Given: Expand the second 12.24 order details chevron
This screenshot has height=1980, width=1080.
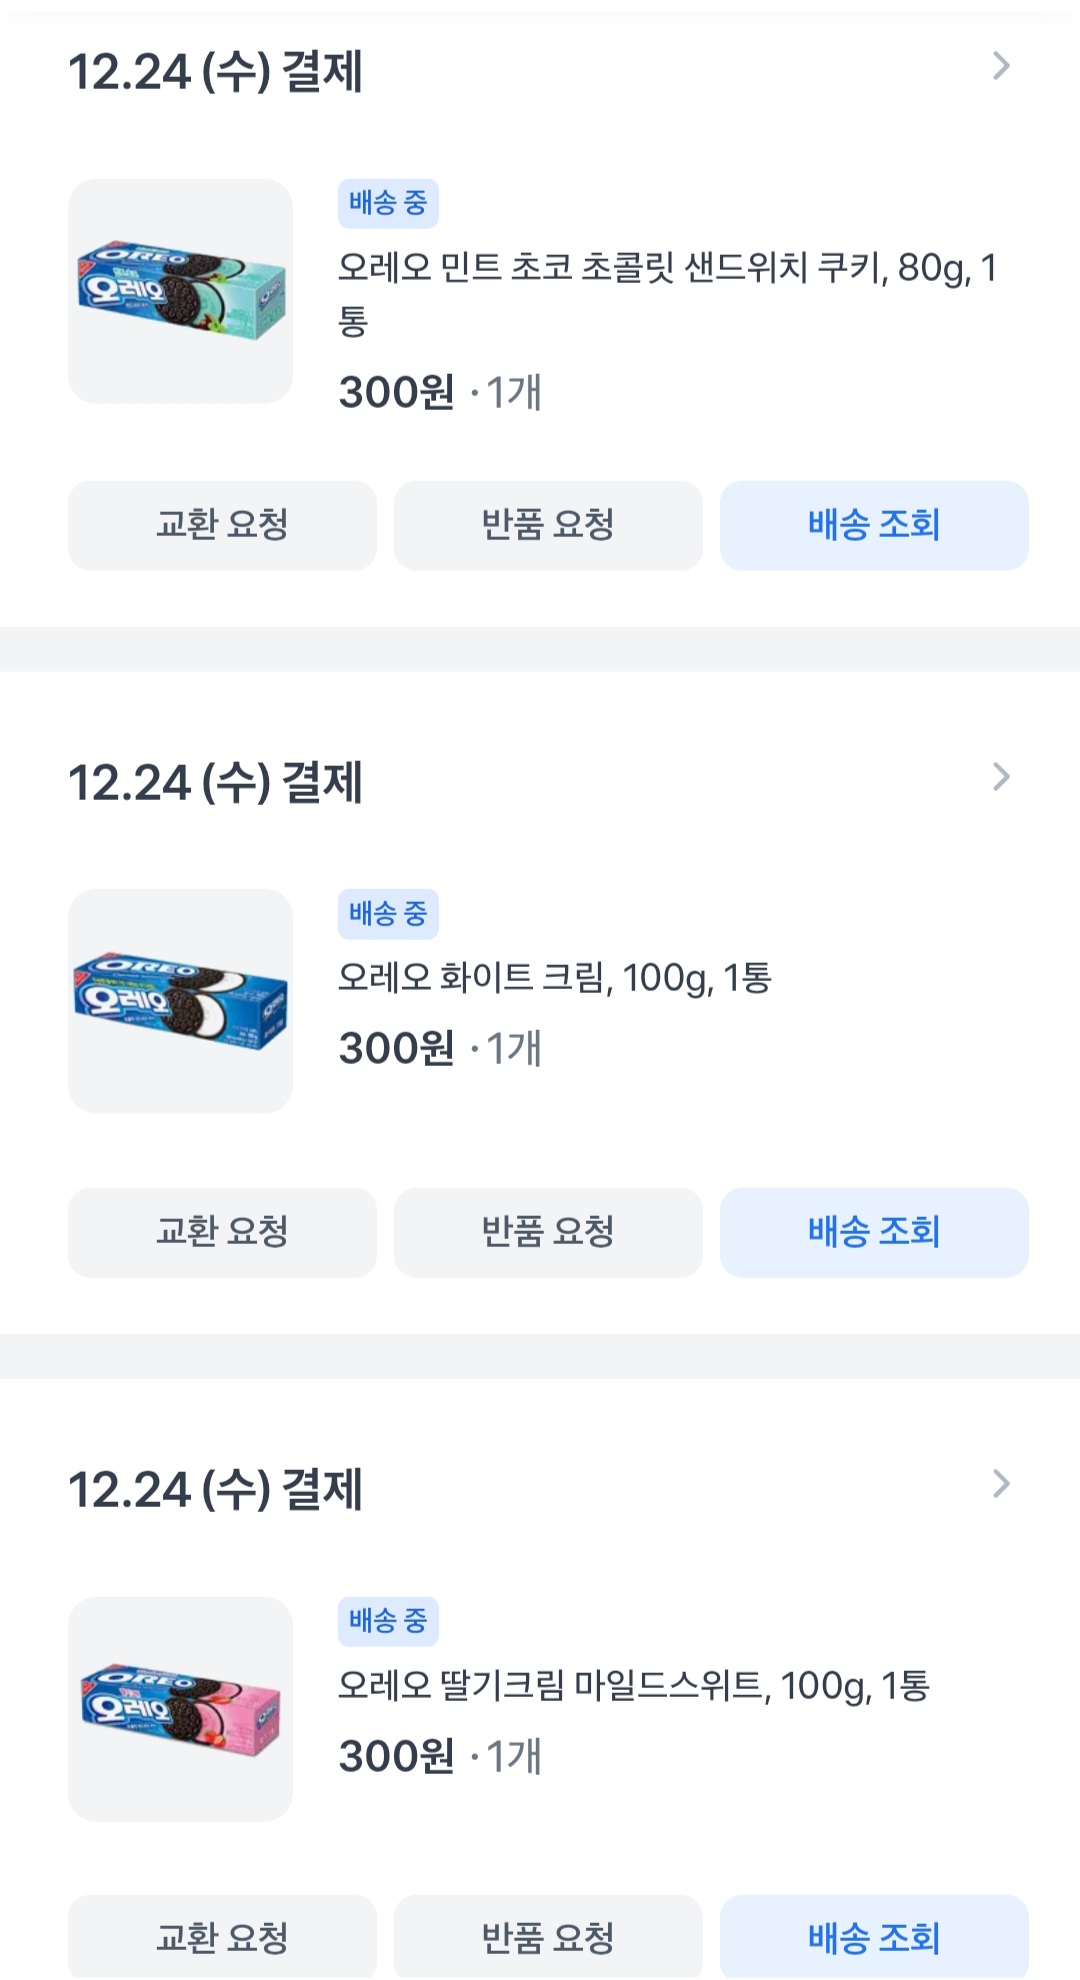Looking at the screenshot, I should (1000, 777).
